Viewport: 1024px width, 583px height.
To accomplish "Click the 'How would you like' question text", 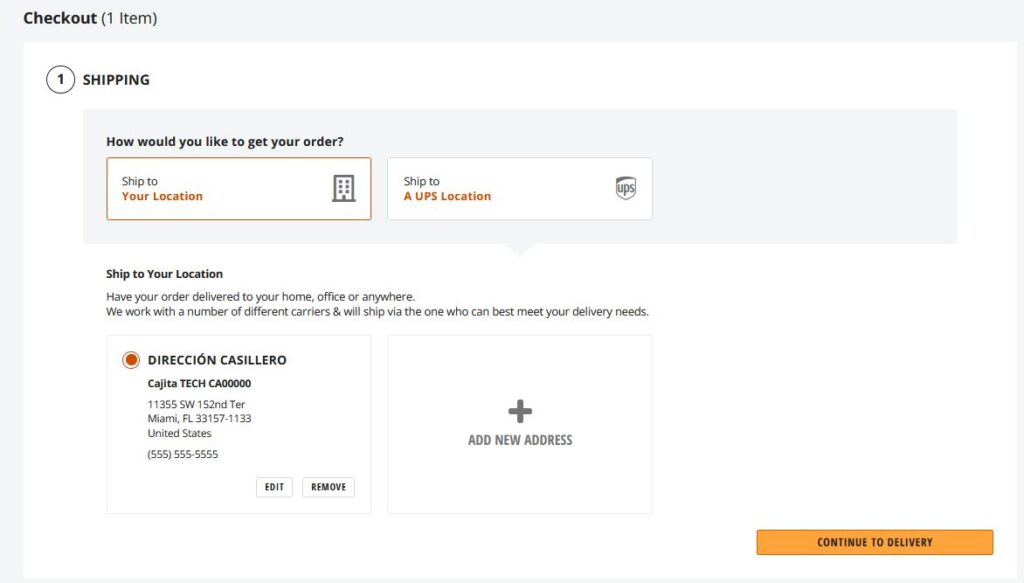I will click(x=232, y=142).
